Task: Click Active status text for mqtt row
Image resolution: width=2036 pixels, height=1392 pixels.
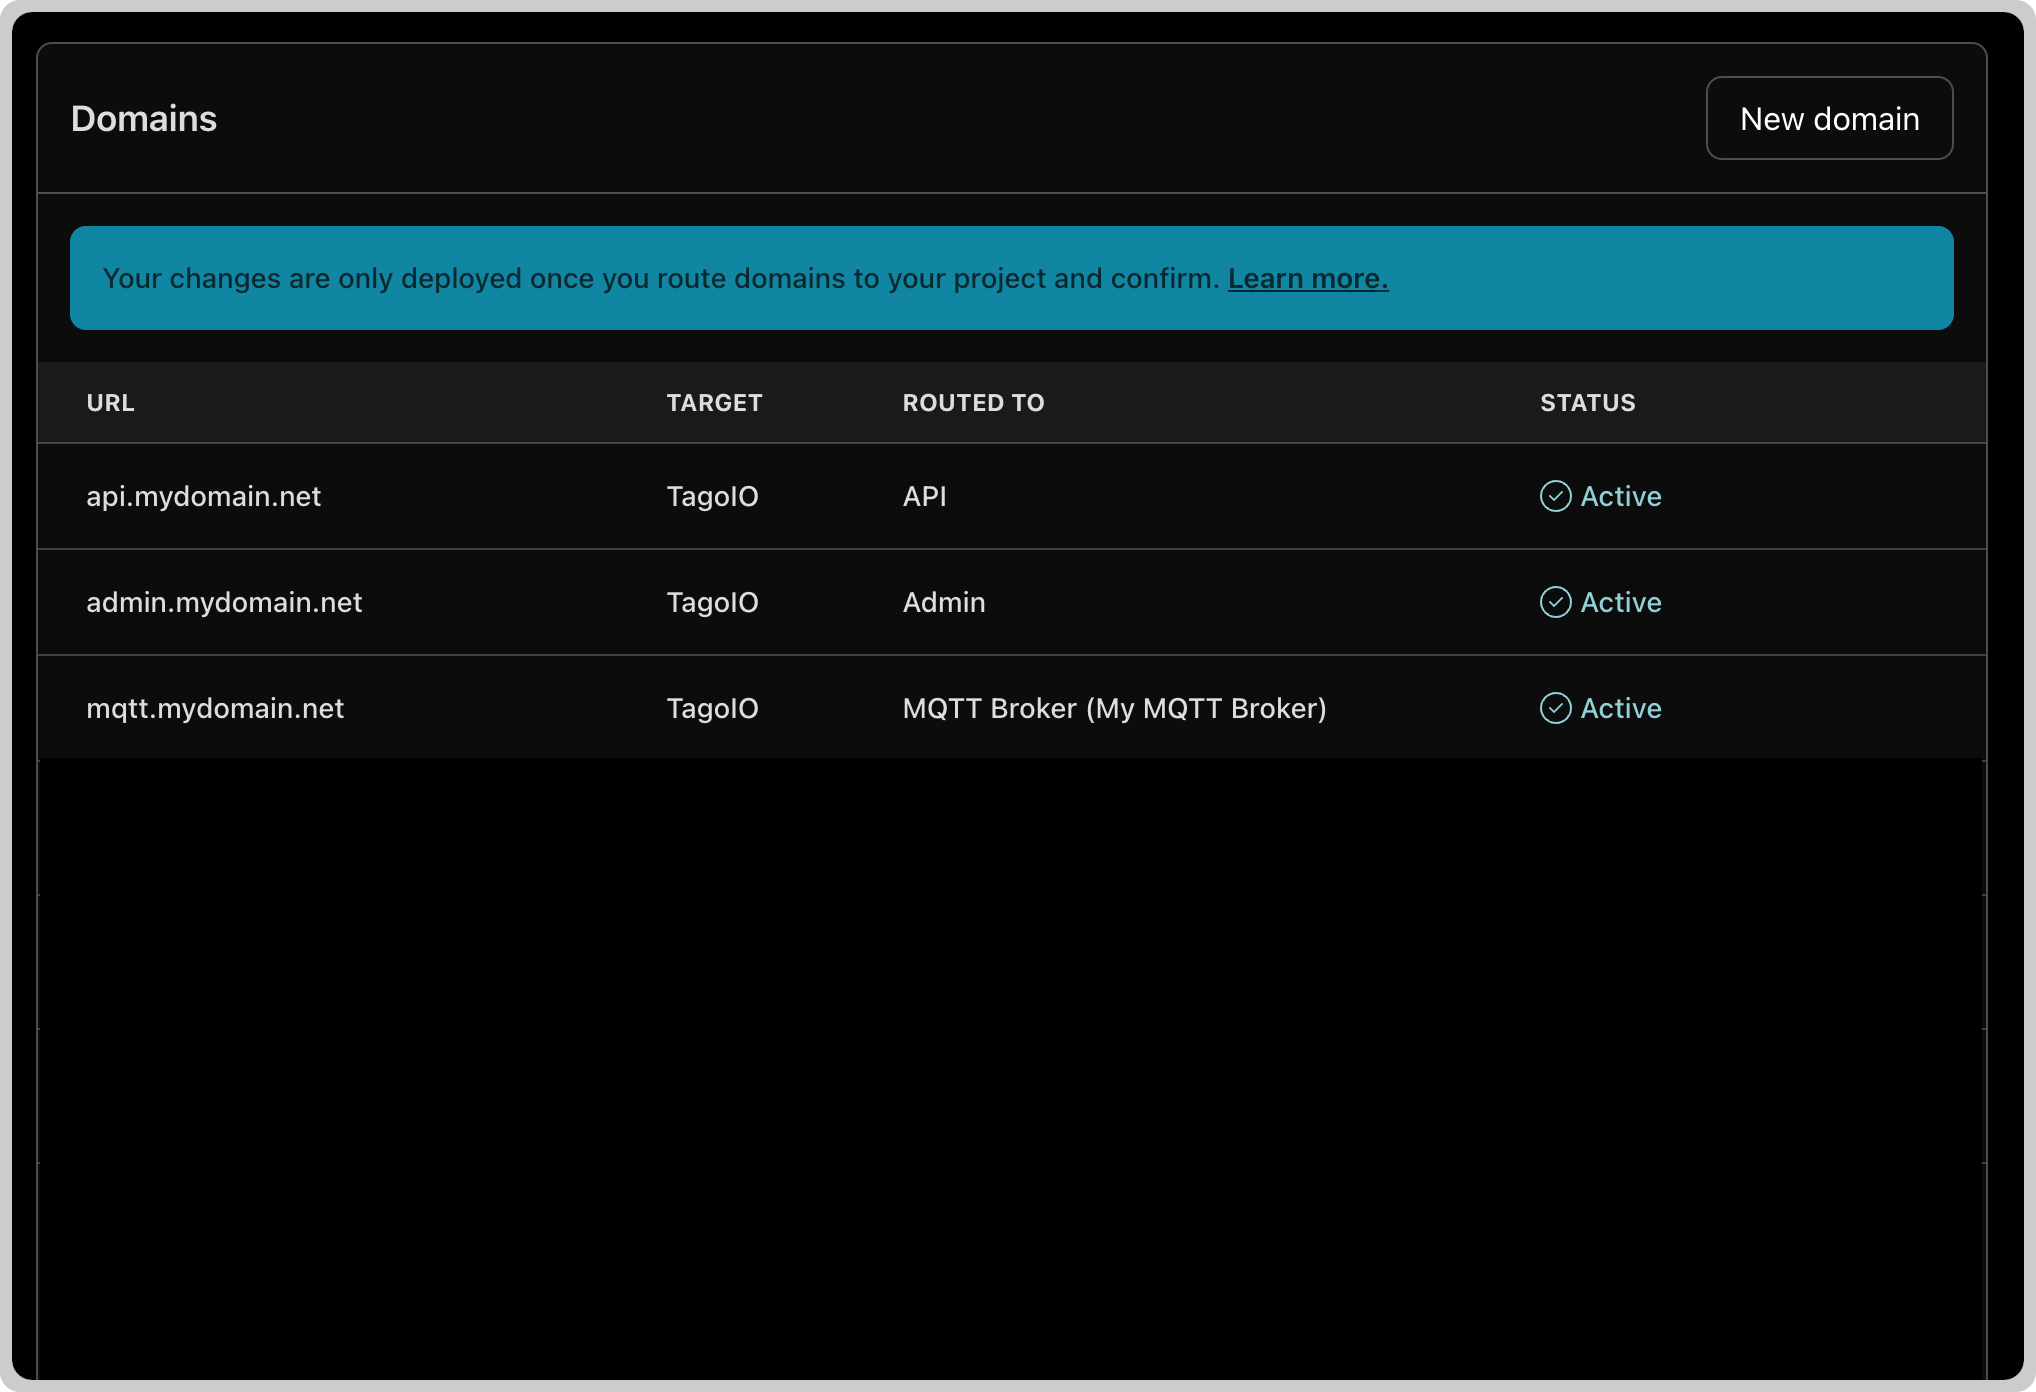Action: pyautogui.click(x=1621, y=708)
